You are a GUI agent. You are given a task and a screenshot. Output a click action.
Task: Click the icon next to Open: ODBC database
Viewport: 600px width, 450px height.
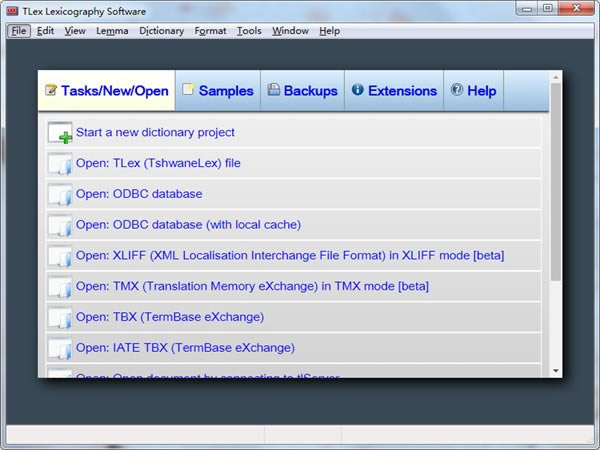pyautogui.click(x=60, y=194)
